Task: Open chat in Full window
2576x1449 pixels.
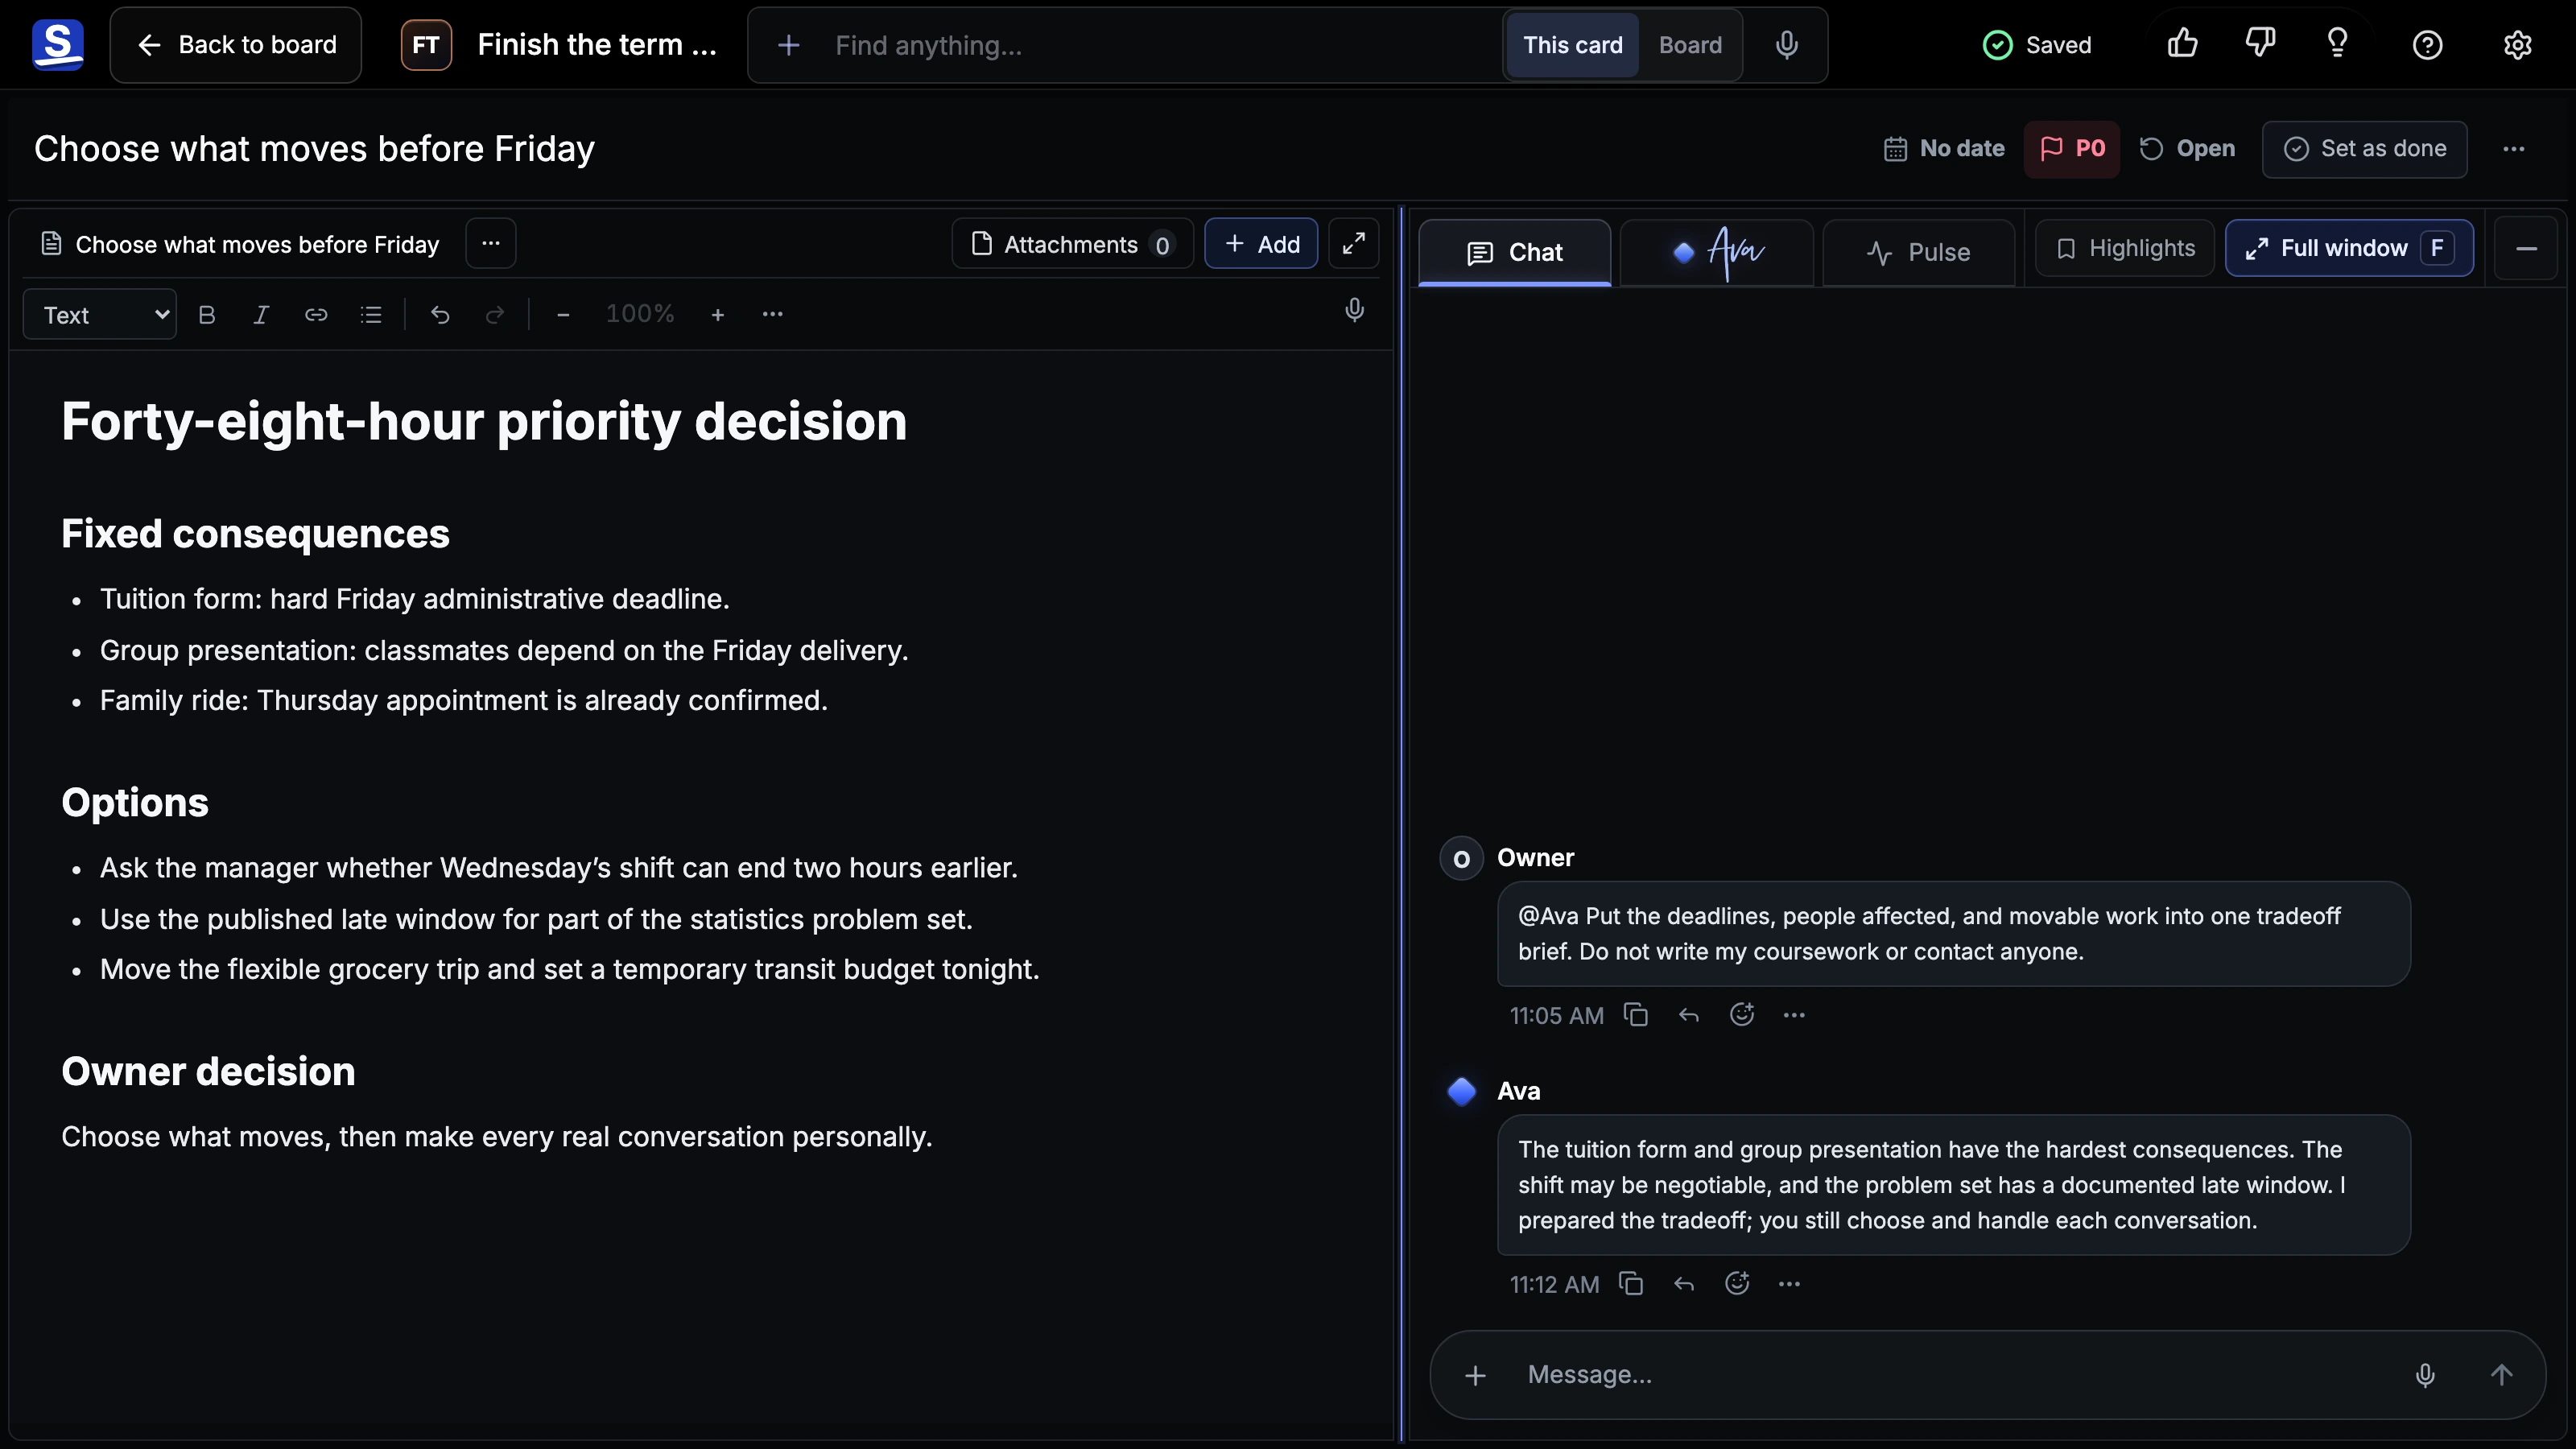Action: pos(2349,248)
